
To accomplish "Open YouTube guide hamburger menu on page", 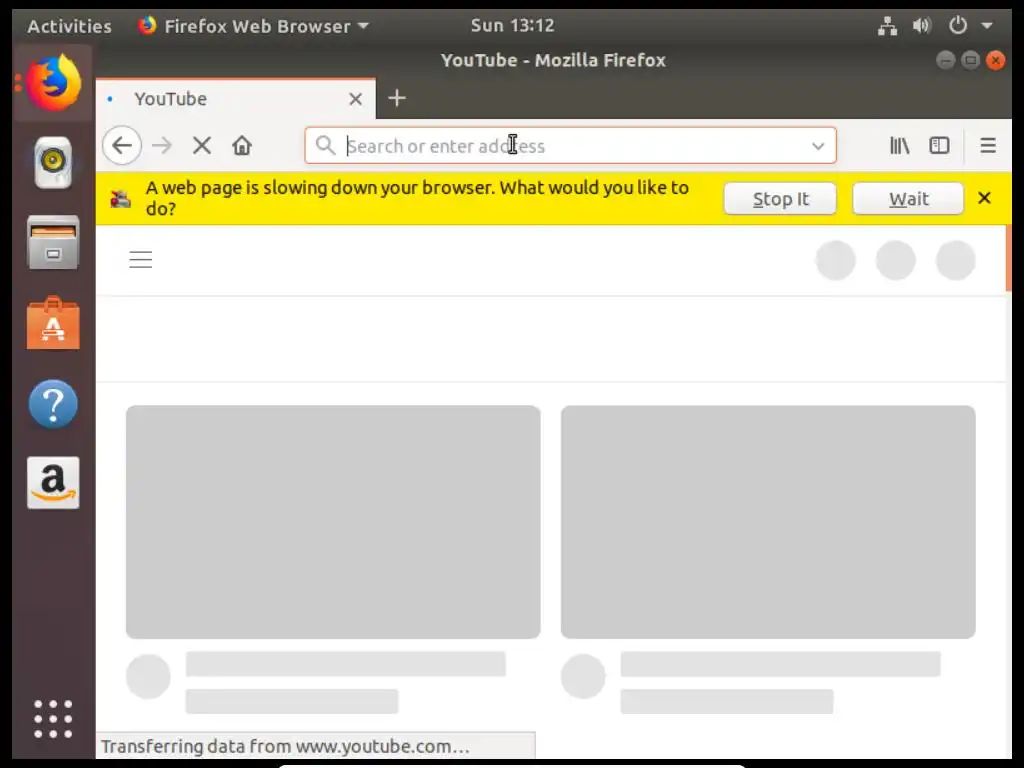I will tap(140, 259).
